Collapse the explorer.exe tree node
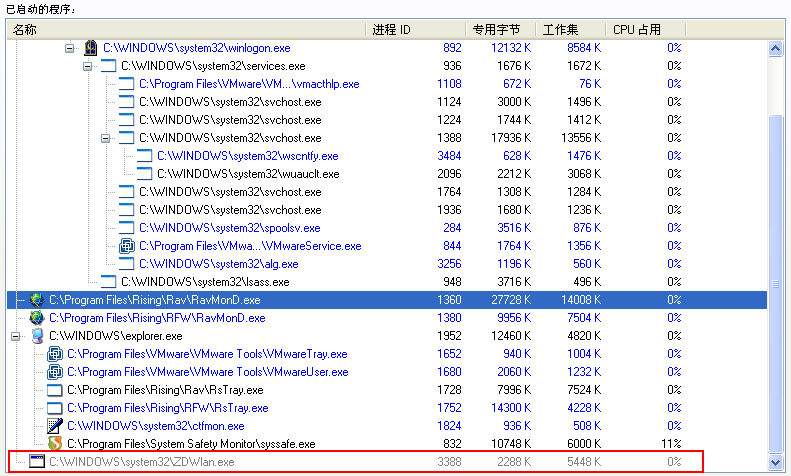This screenshot has height=476, width=791. (16, 336)
